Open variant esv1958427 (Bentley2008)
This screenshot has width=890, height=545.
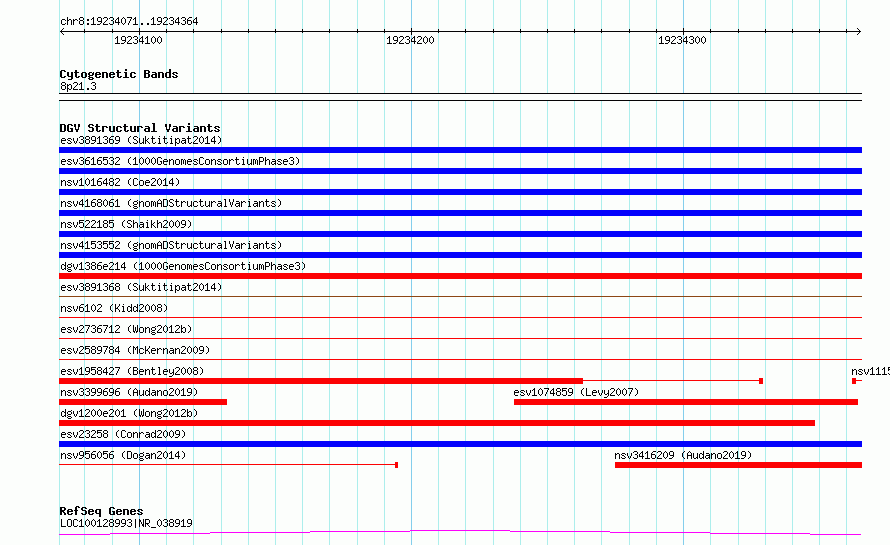pyautogui.click(x=132, y=371)
